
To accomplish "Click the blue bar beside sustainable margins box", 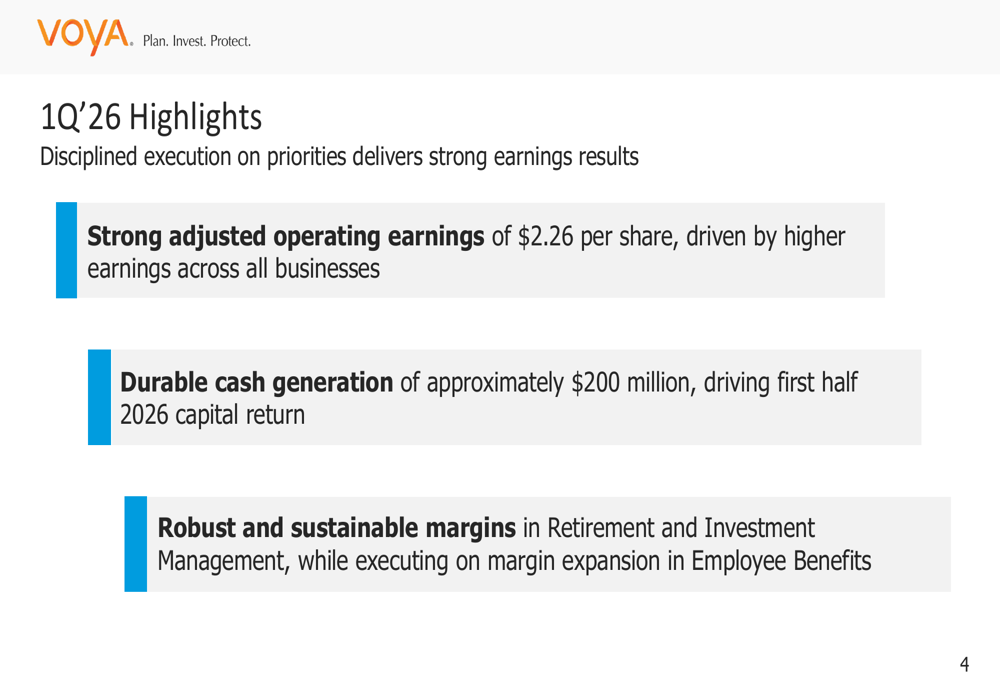I will [136, 544].
